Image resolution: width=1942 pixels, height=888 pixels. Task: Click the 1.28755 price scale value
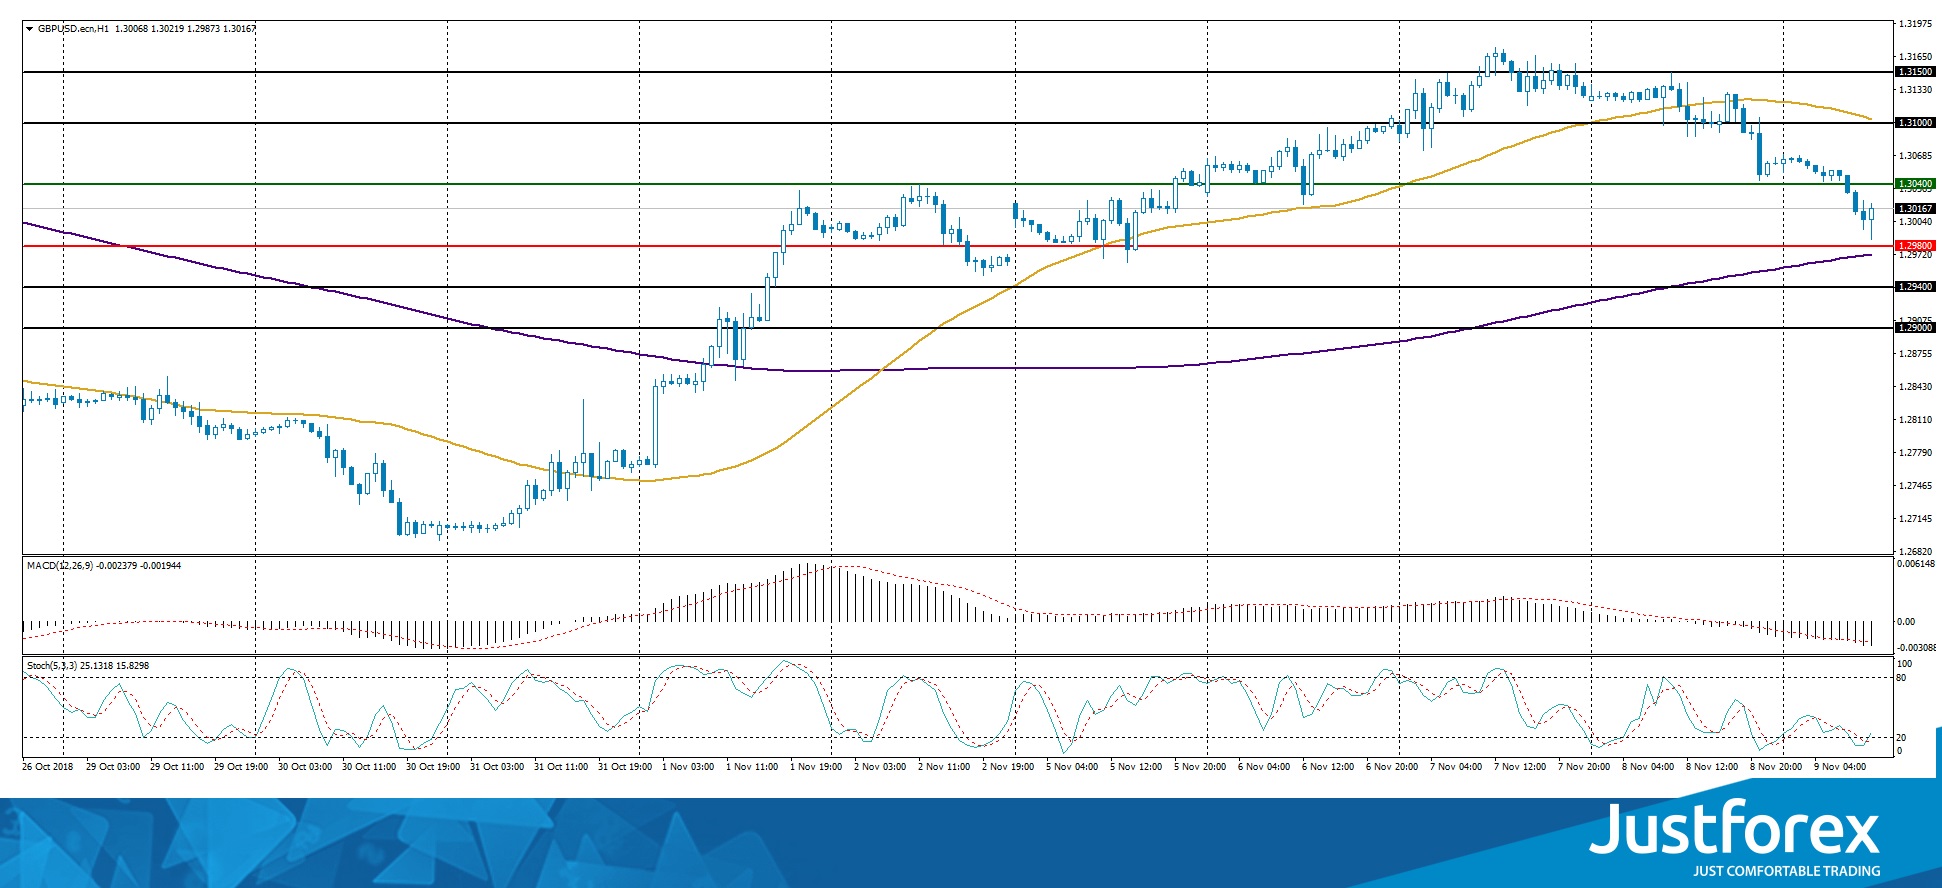click(x=1915, y=354)
